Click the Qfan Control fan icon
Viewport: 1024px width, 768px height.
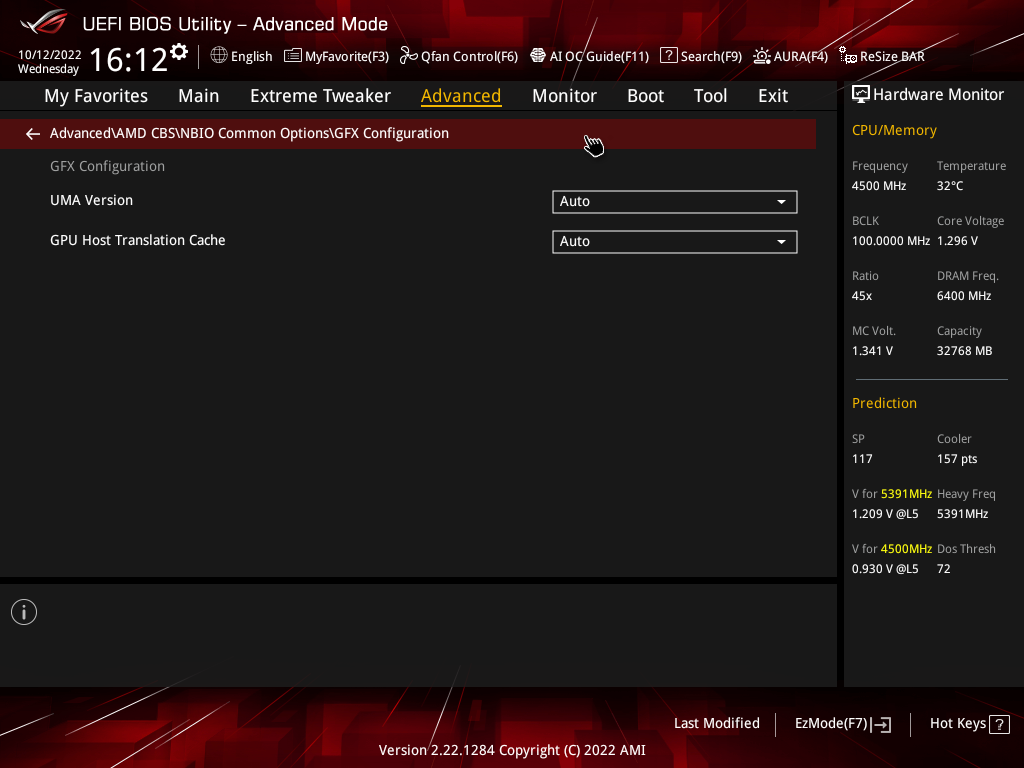tap(409, 56)
